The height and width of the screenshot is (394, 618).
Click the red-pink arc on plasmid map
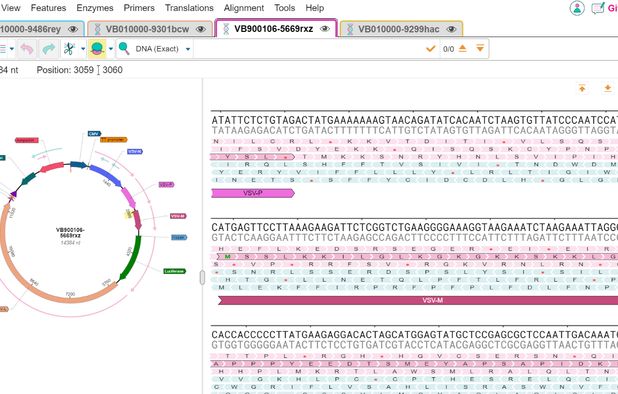[52, 167]
